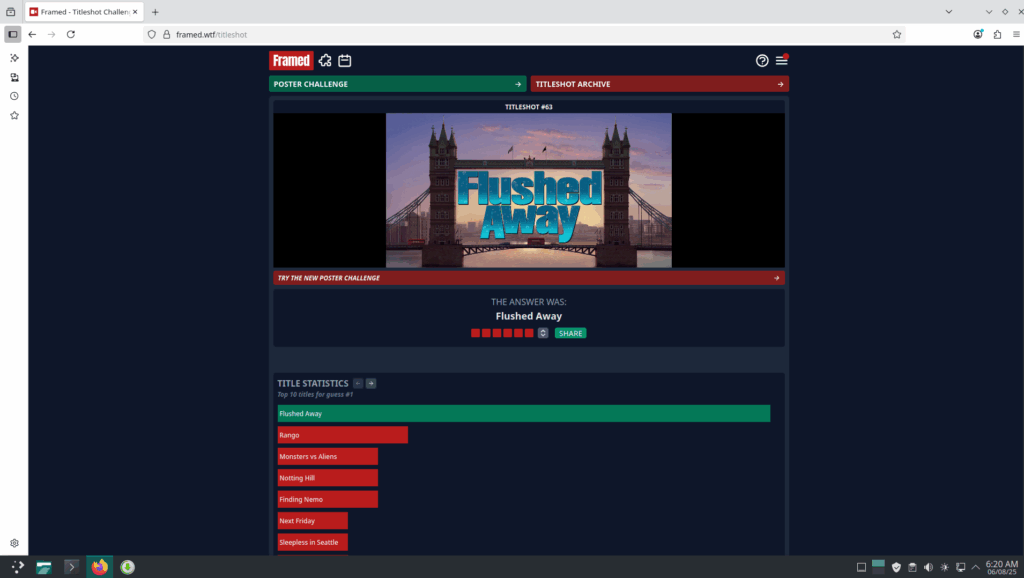Open the browser history sidebar icon
Screen dimensions: 1024x578
point(14,96)
